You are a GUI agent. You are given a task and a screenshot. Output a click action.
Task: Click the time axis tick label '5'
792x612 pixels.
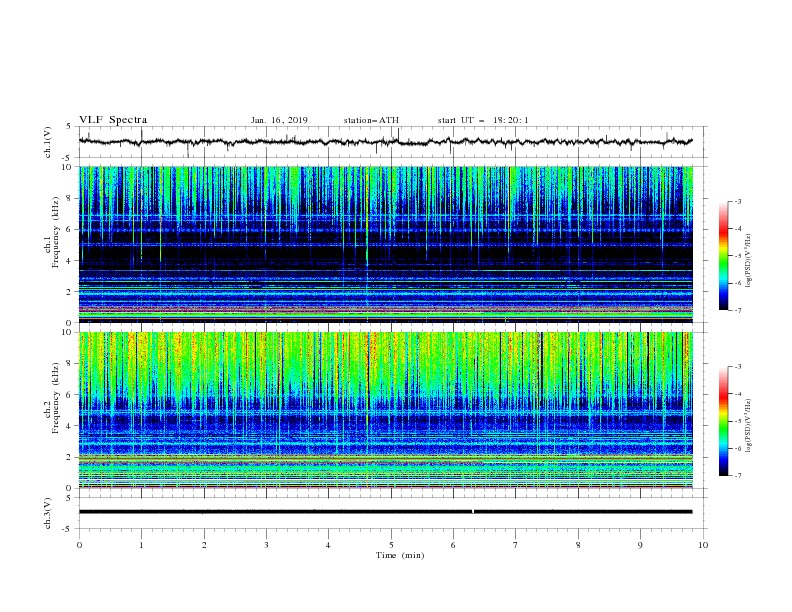coord(391,545)
